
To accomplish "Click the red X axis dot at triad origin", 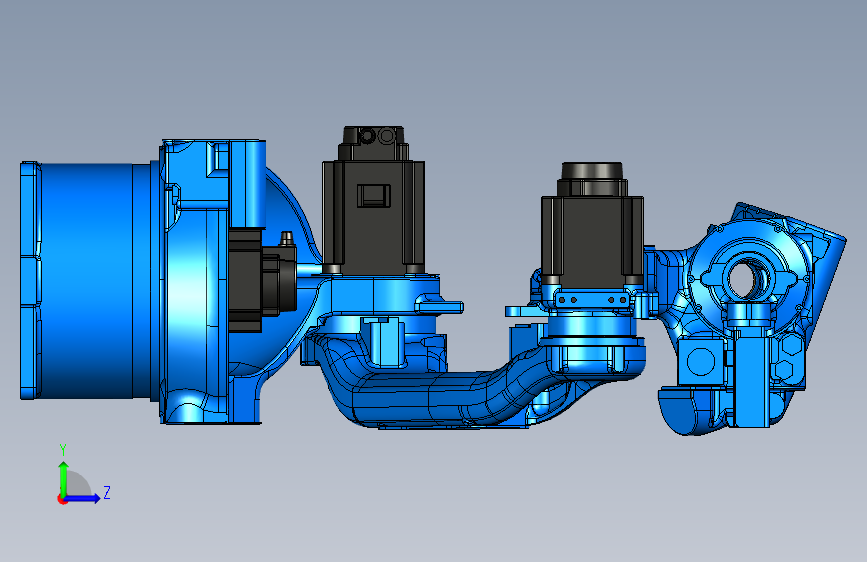I will [x=62, y=499].
